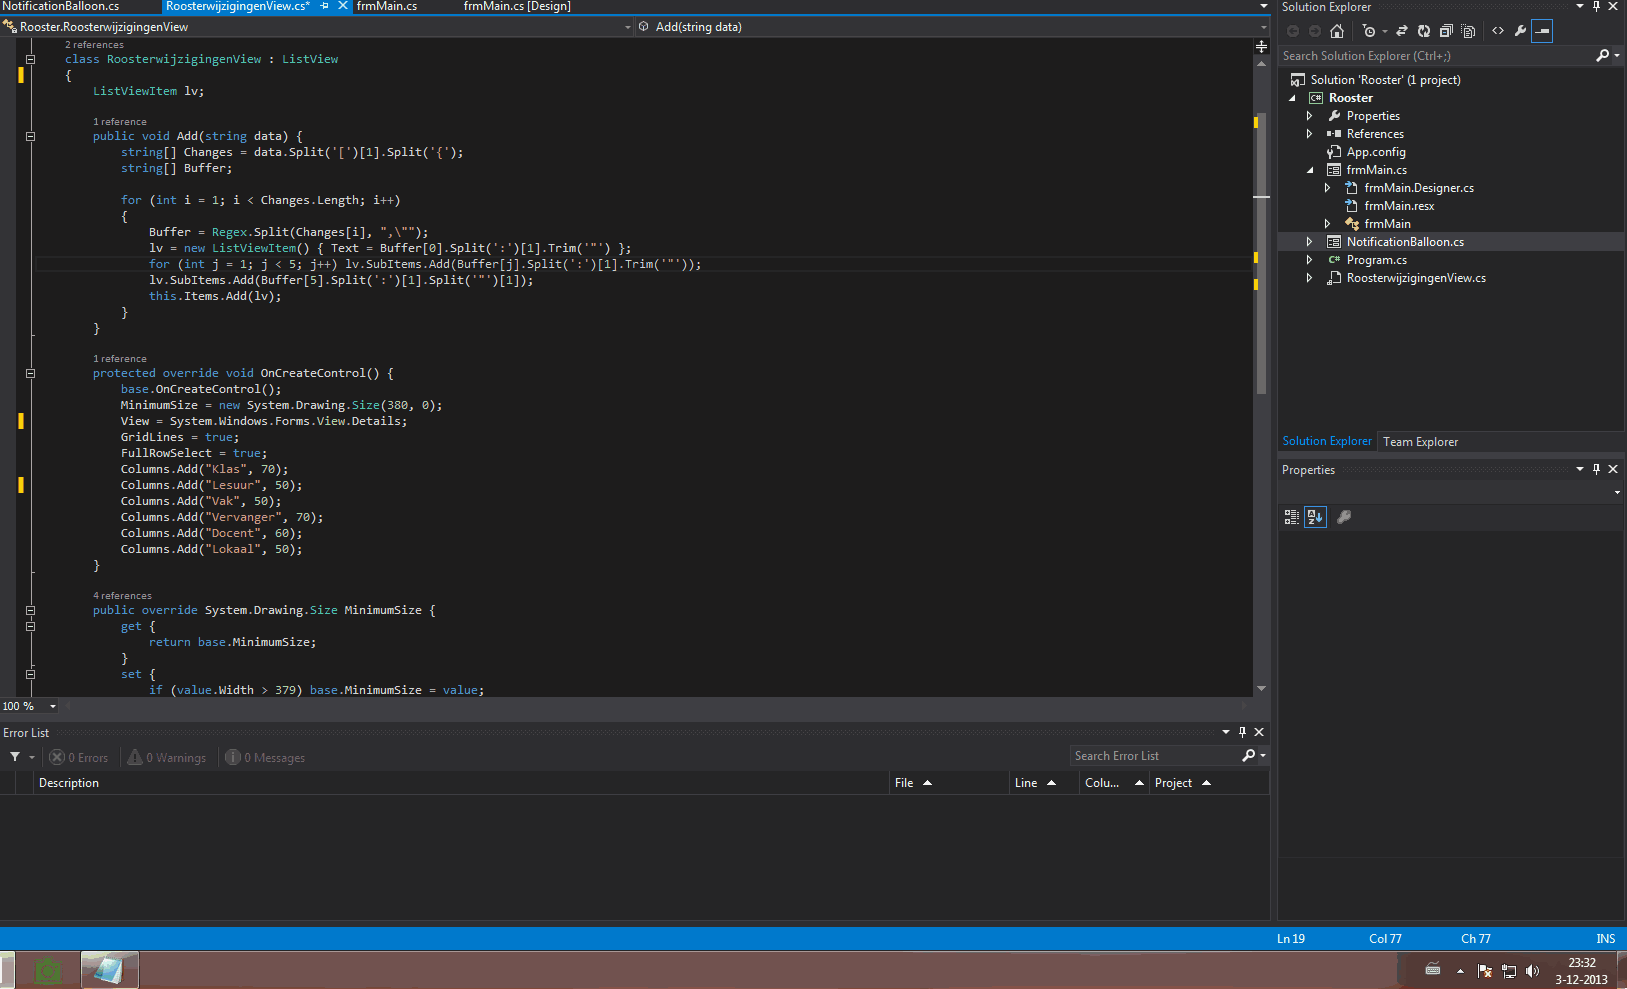Screen dimensions: 1627x989
Task: Sort properties alphabetically with the A-Z icon
Action: pyautogui.click(x=1315, y=517)
